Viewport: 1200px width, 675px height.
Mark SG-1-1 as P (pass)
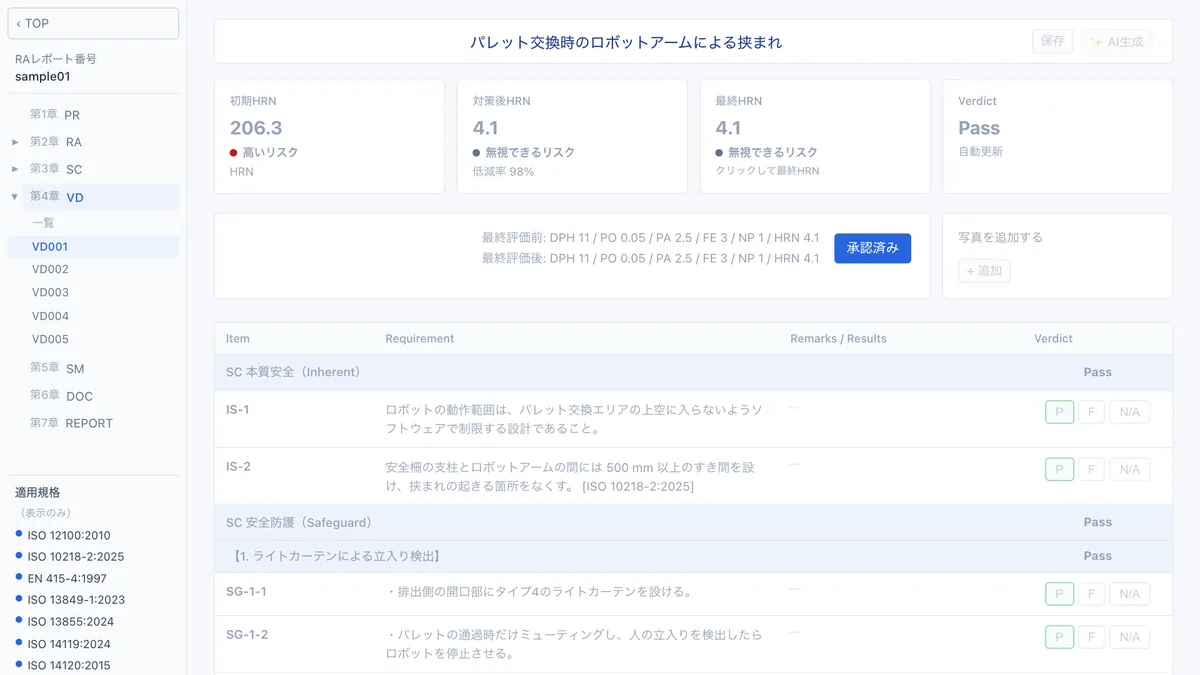1060,594
